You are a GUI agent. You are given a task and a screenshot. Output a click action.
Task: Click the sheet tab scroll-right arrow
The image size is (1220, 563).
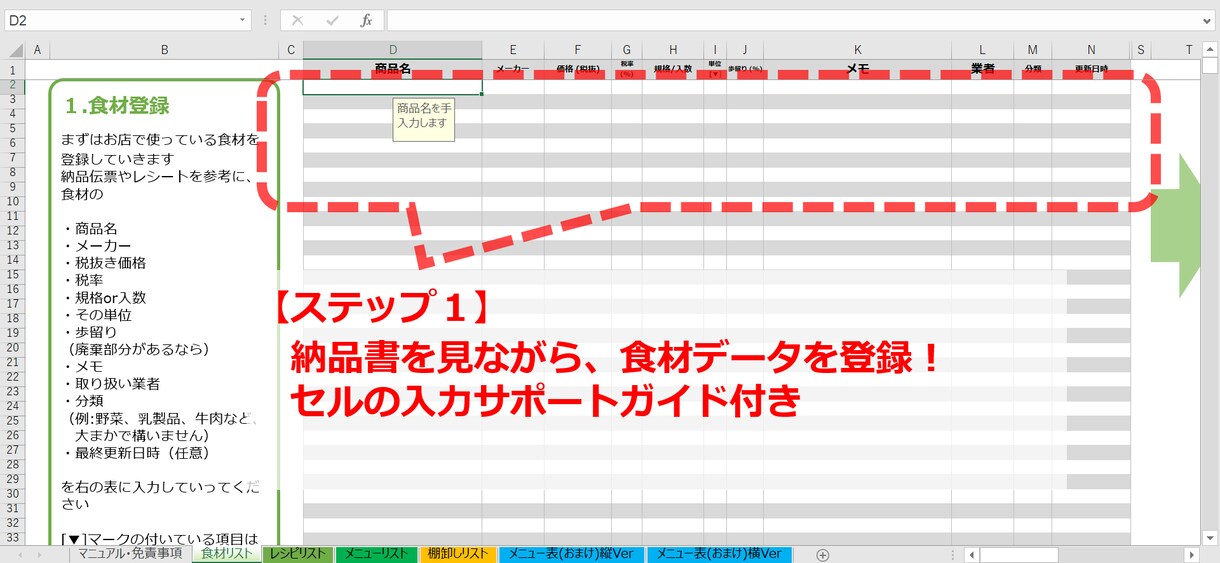pos(40,555)
